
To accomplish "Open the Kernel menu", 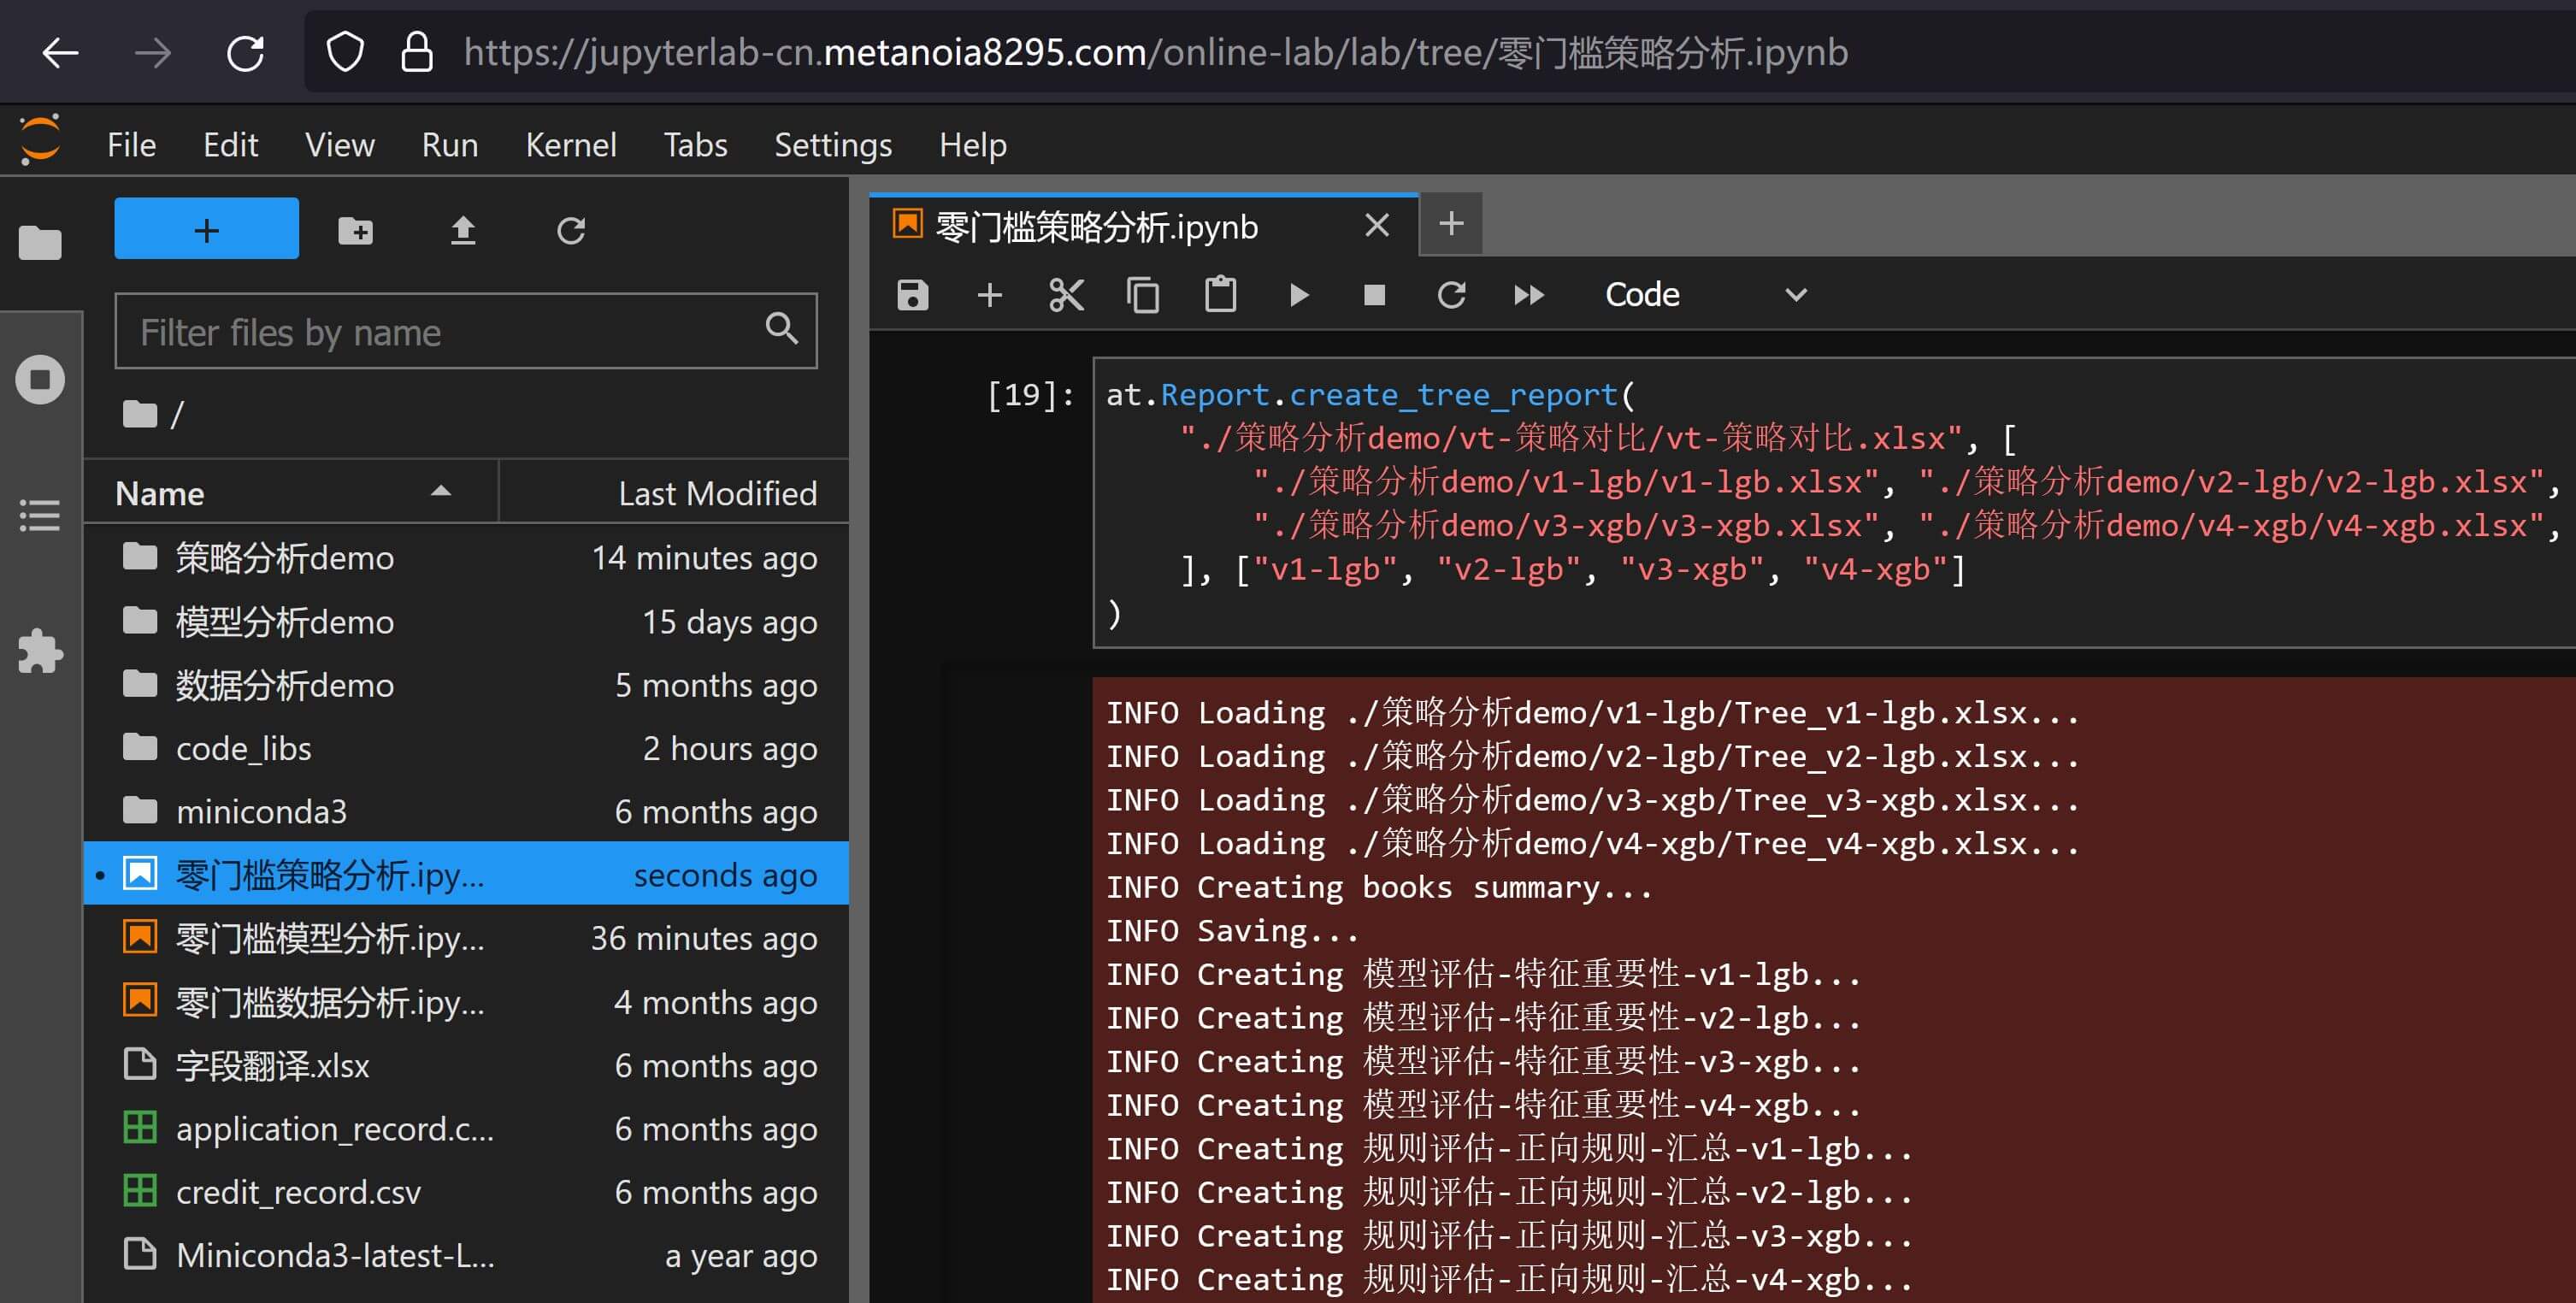I will point(570,145).
